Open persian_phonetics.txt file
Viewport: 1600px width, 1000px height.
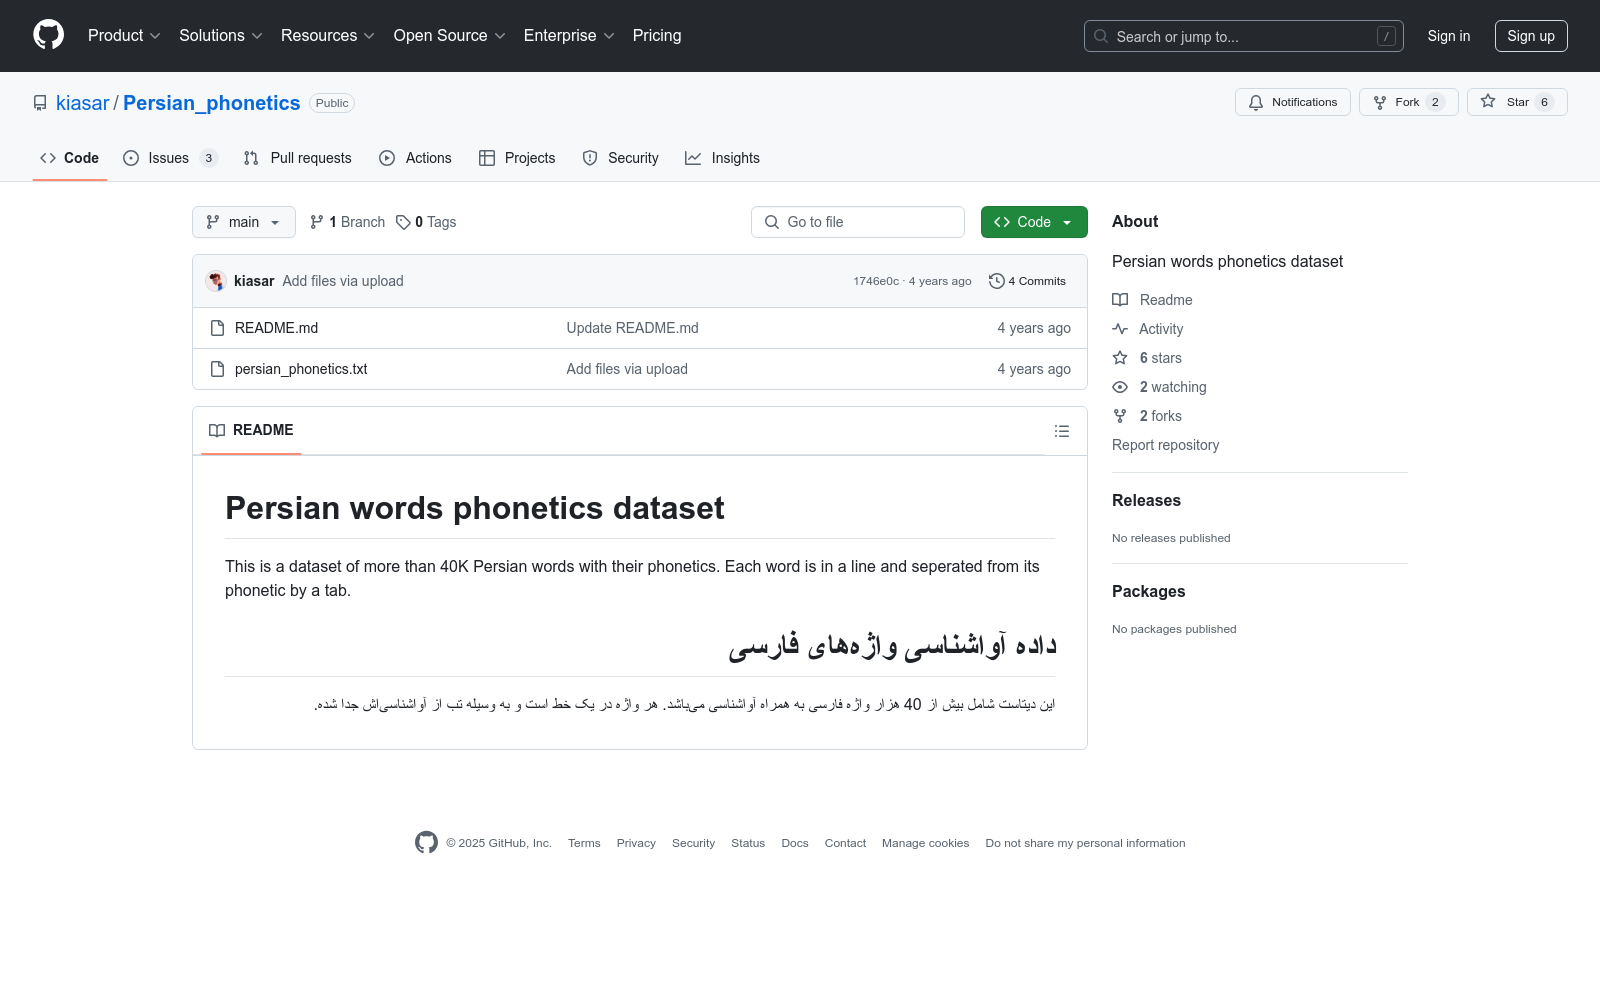pyautogui.click(x=301, y=369)
